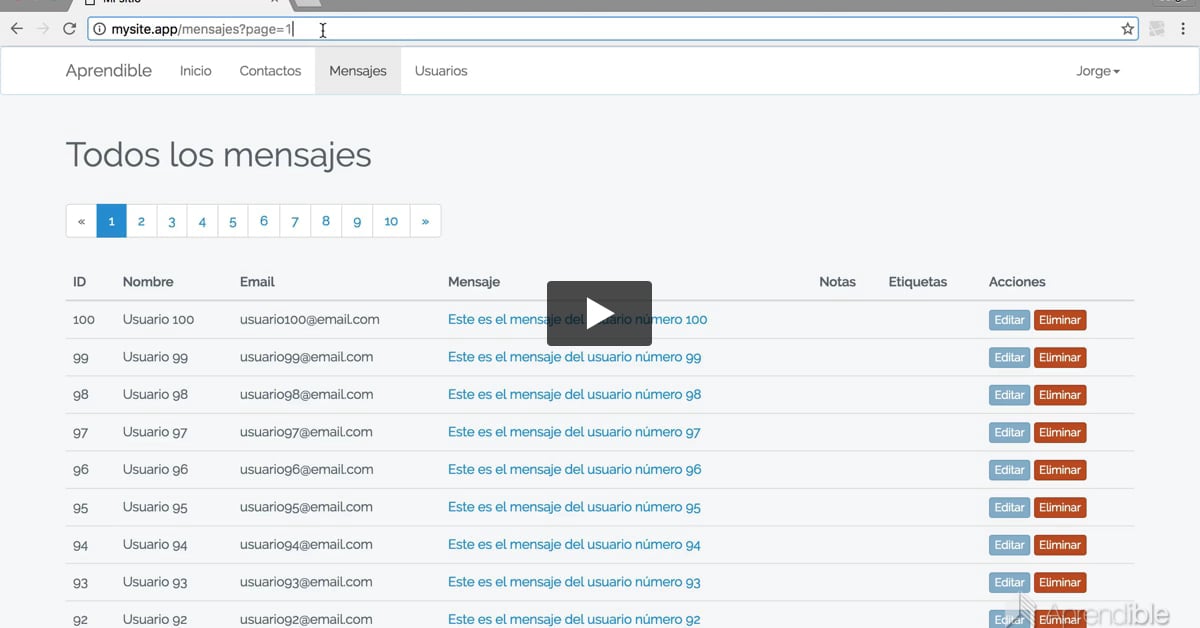Click Editar for Usuario 94
This screenshot has height=628, width=1200.
pyautogui.click(x=1009, y=545)
